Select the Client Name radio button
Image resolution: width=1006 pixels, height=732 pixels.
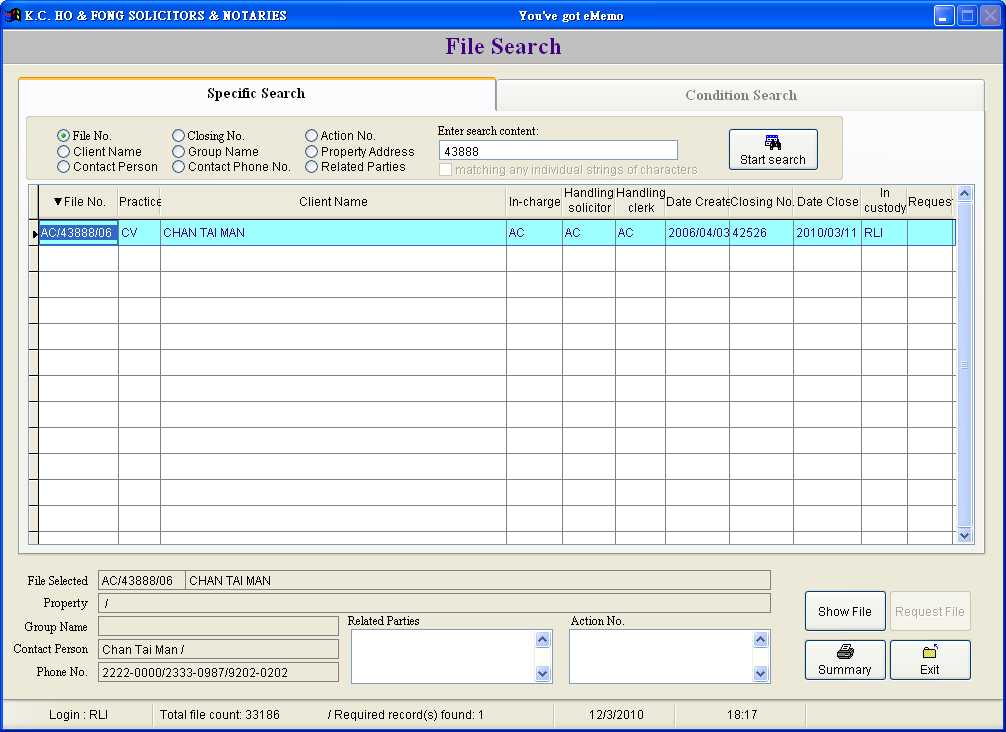[x=64, y=152]
